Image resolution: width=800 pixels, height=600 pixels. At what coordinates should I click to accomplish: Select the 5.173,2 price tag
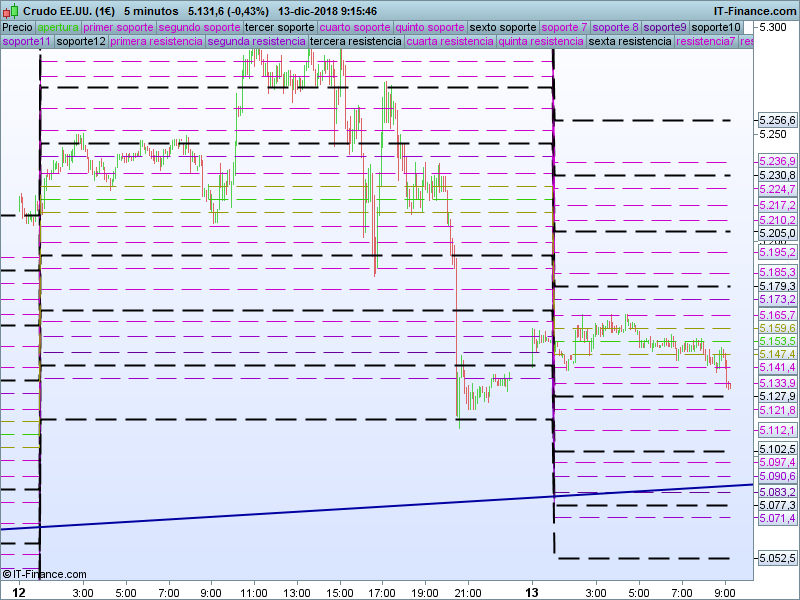(777, 299)
